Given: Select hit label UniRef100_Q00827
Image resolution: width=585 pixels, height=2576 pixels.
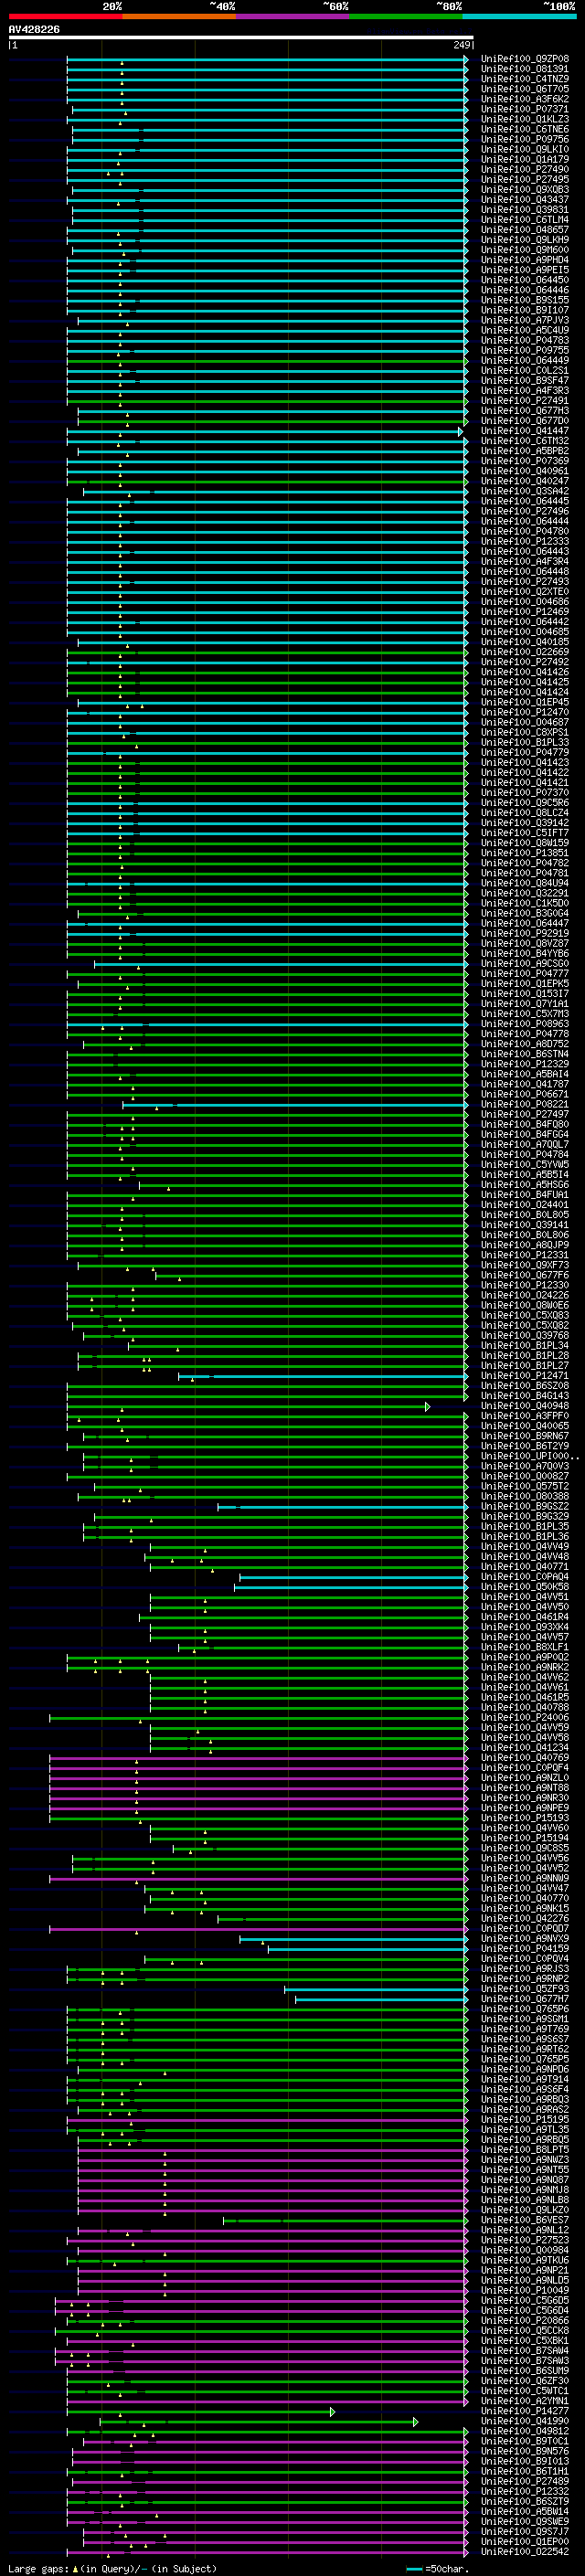Looking at the screenshot, I should pos(525,1476).
